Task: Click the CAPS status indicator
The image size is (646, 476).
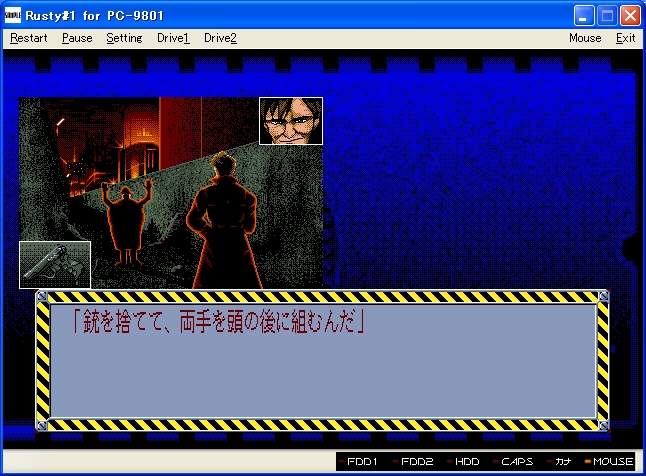Action: coord(513,462)
